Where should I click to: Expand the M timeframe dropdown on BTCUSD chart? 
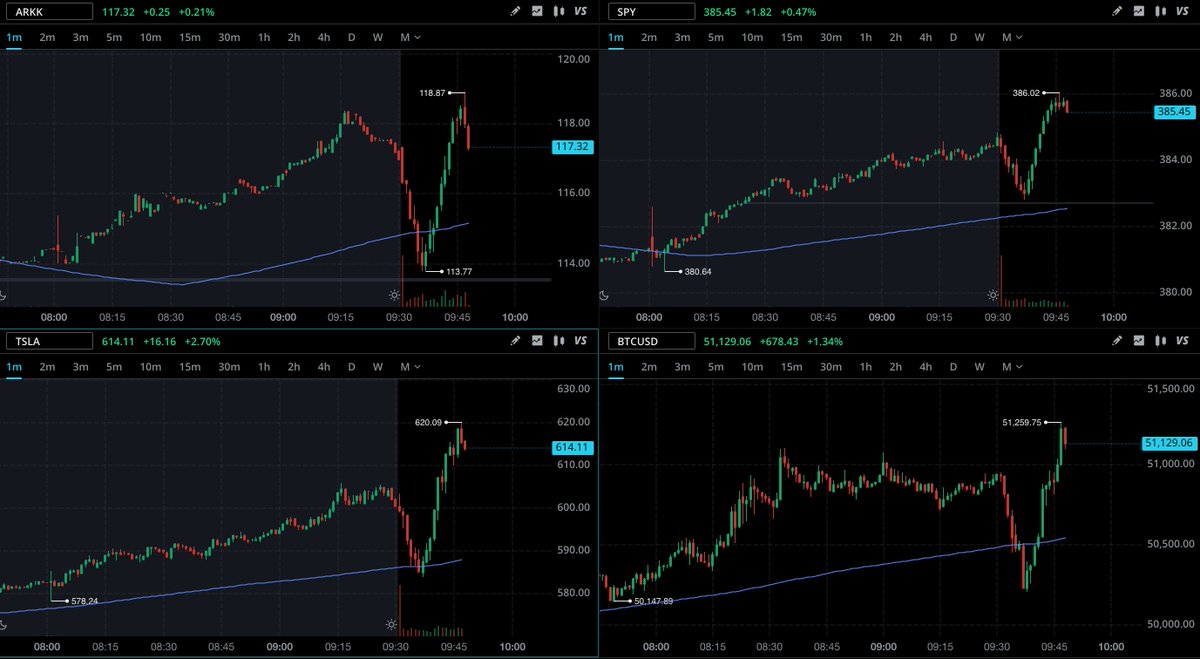click(x=1010, y=367)
